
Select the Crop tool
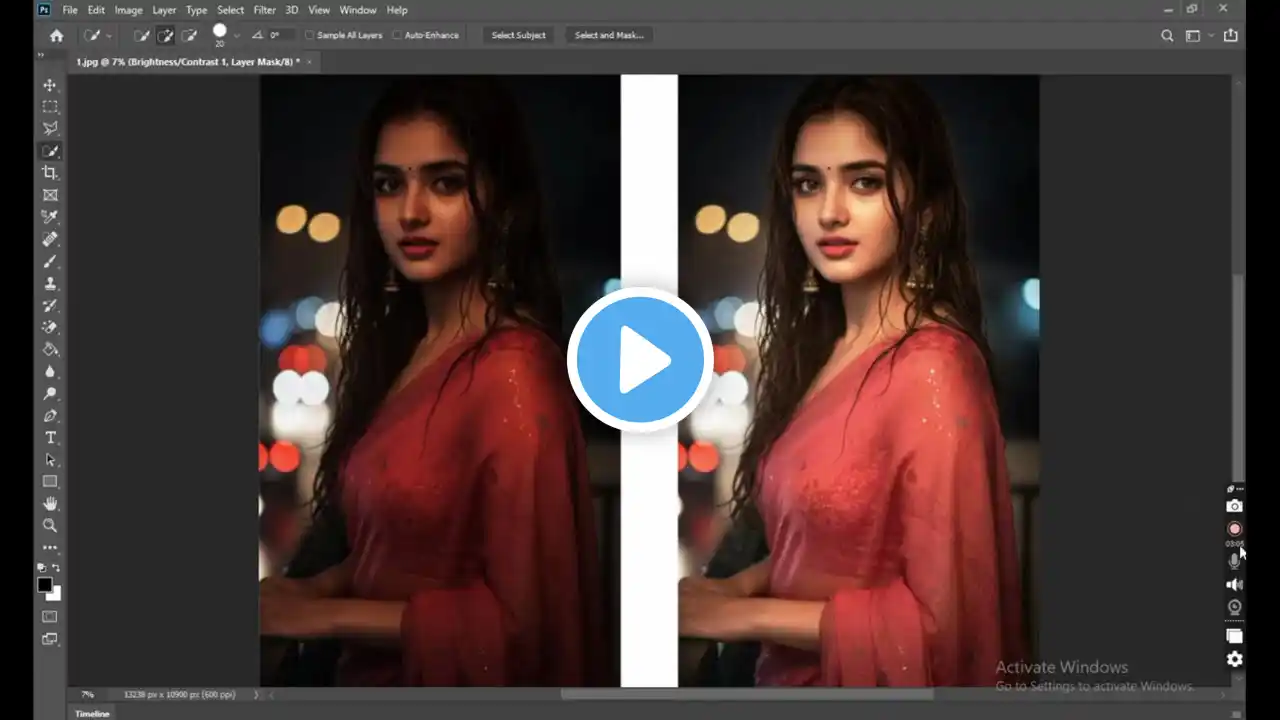coord(50,173)
